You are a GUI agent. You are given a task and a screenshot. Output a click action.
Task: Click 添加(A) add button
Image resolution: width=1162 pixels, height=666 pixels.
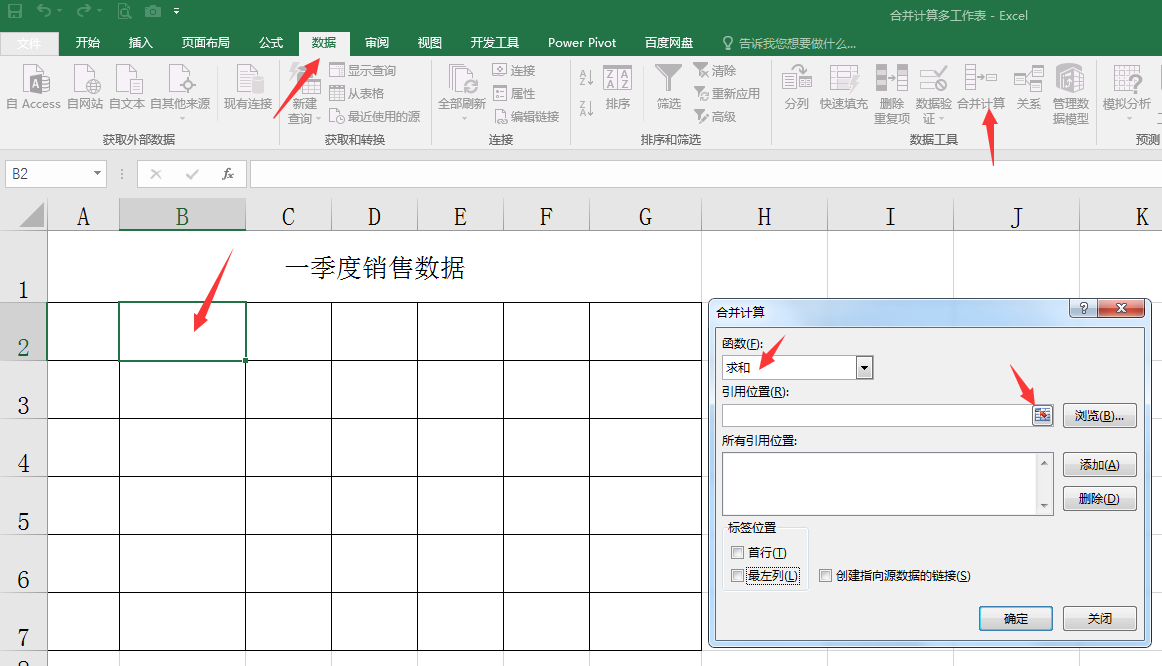[x=1099, y=464]
